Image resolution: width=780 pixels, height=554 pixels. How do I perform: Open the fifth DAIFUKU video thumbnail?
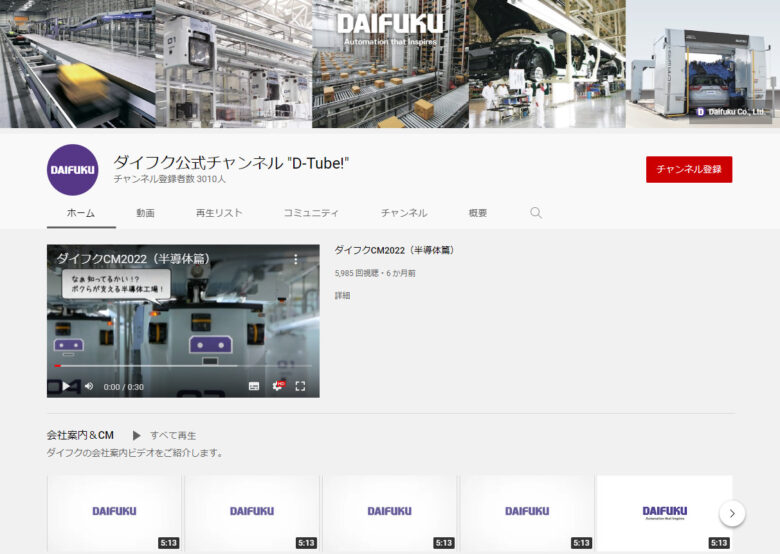[665, 513]
